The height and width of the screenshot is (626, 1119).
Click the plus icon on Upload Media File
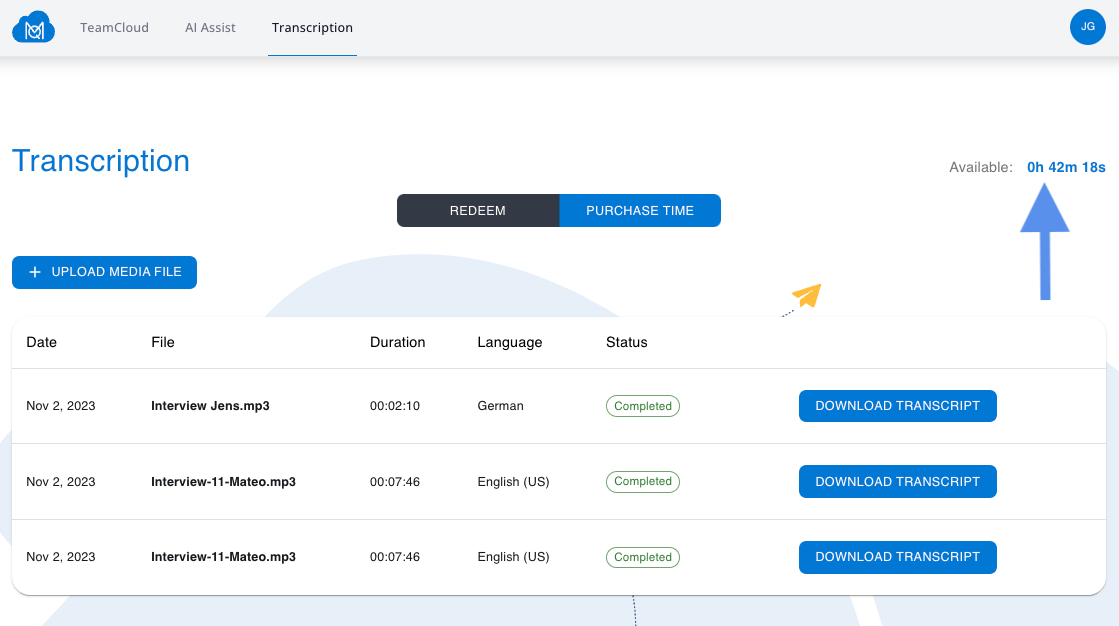point(34,272)
